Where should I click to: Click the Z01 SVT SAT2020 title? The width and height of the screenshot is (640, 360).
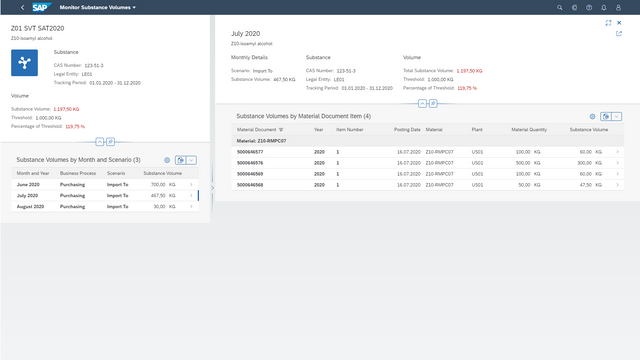pyautogui.click(x=38, y=28)
